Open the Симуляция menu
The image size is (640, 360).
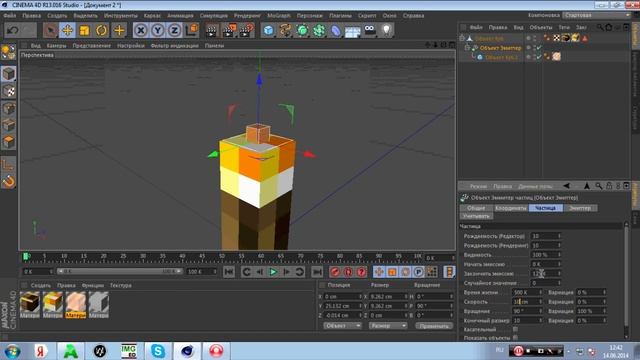click(213, 16)
